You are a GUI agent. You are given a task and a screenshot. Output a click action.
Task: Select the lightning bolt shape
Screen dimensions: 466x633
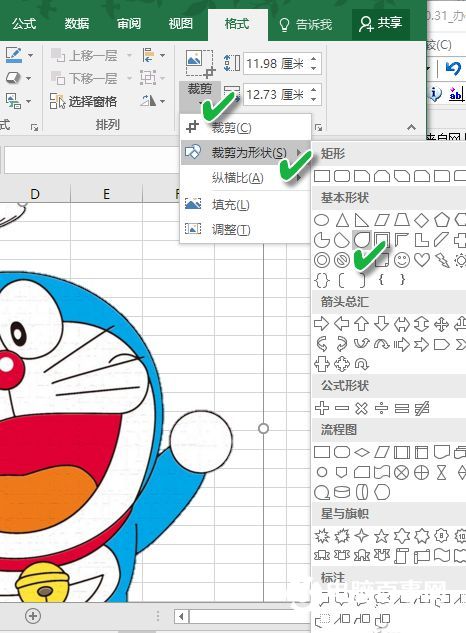tap(442, 260)
